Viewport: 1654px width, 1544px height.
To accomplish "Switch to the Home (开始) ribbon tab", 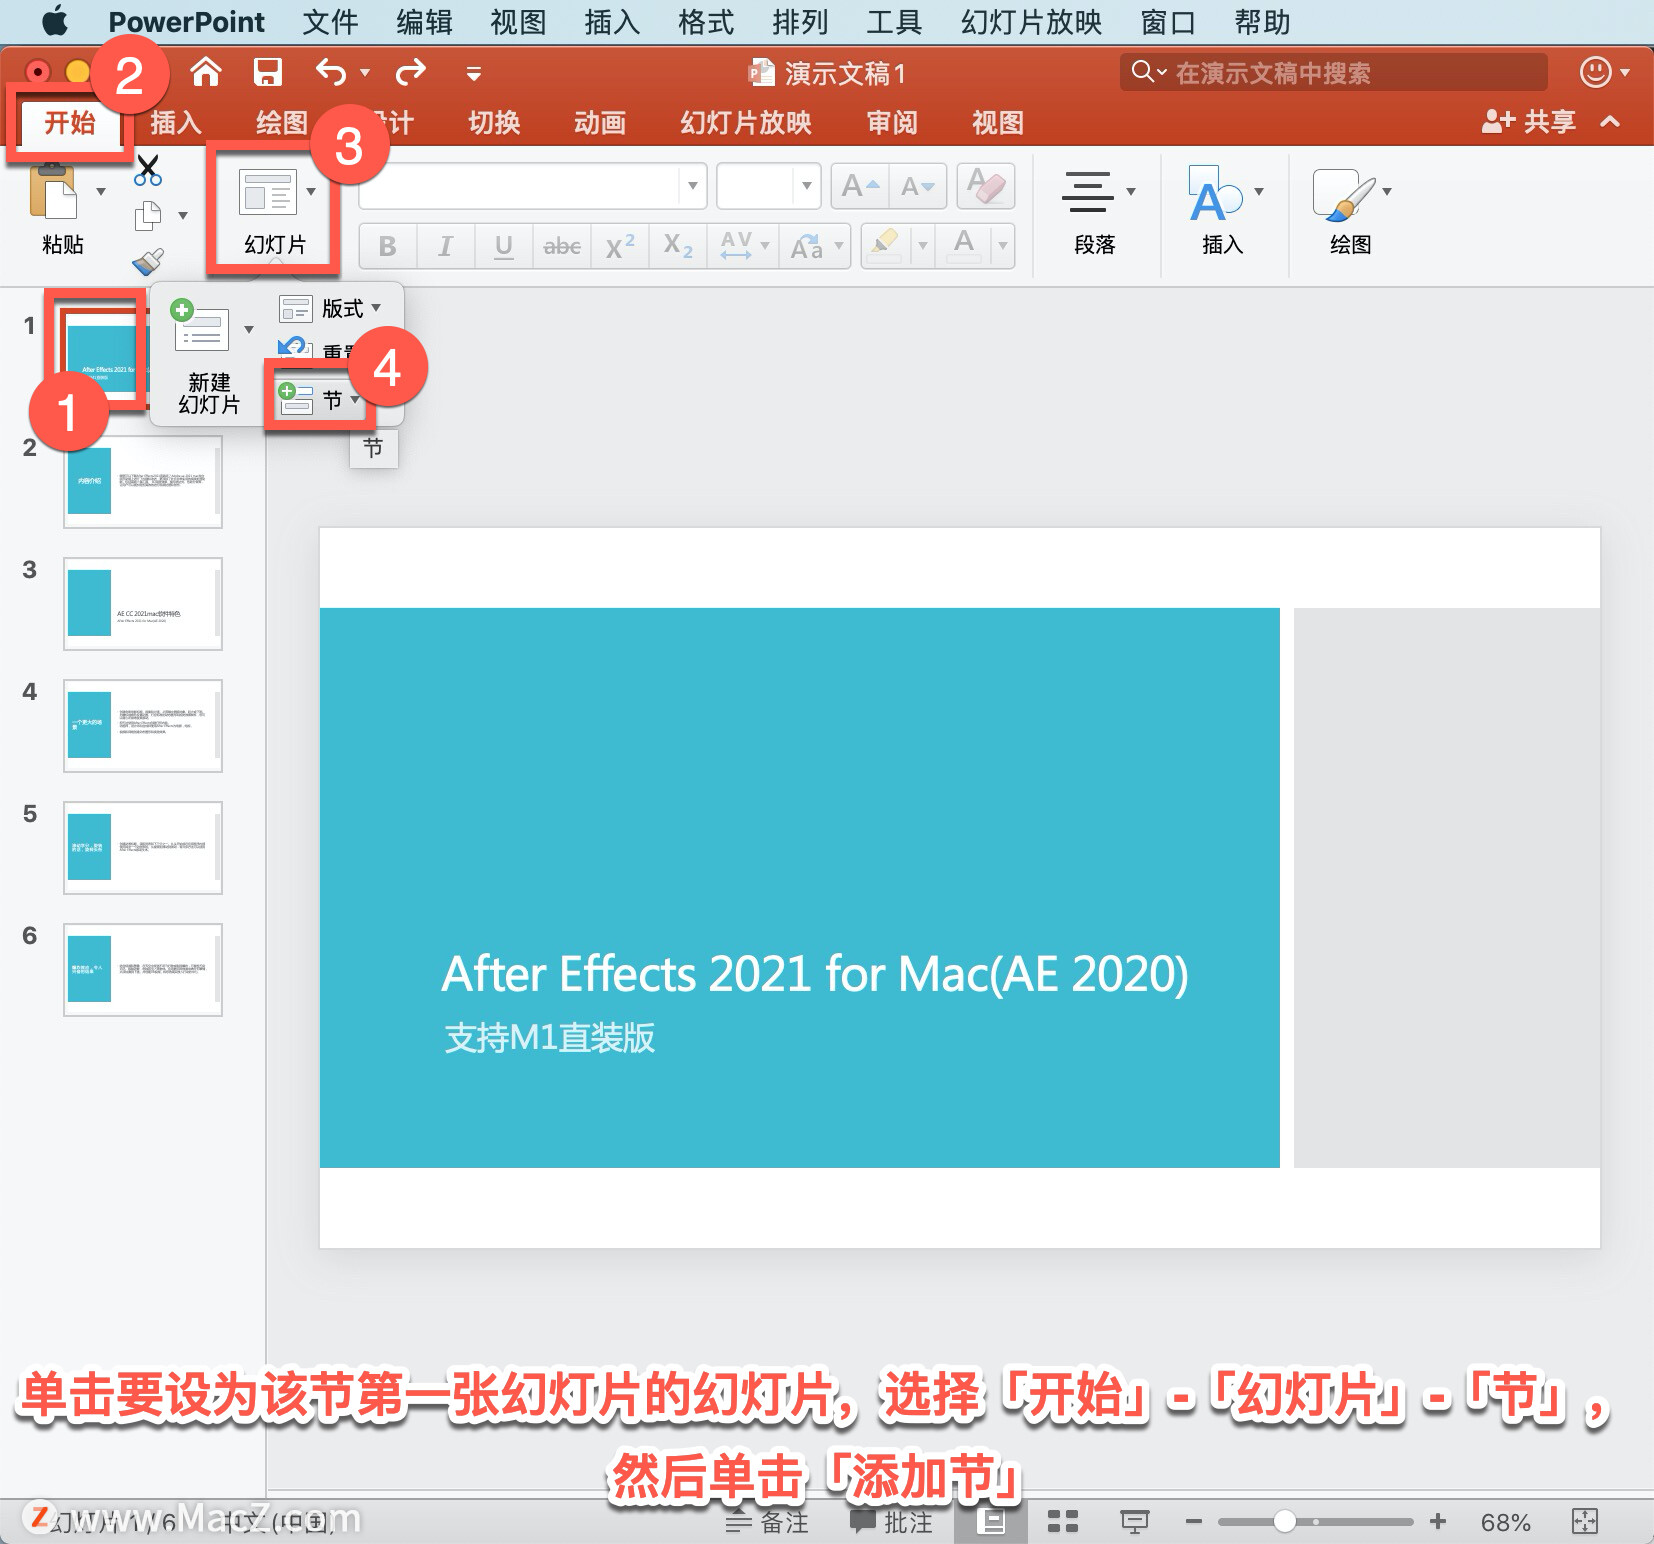I will (69, 122).
